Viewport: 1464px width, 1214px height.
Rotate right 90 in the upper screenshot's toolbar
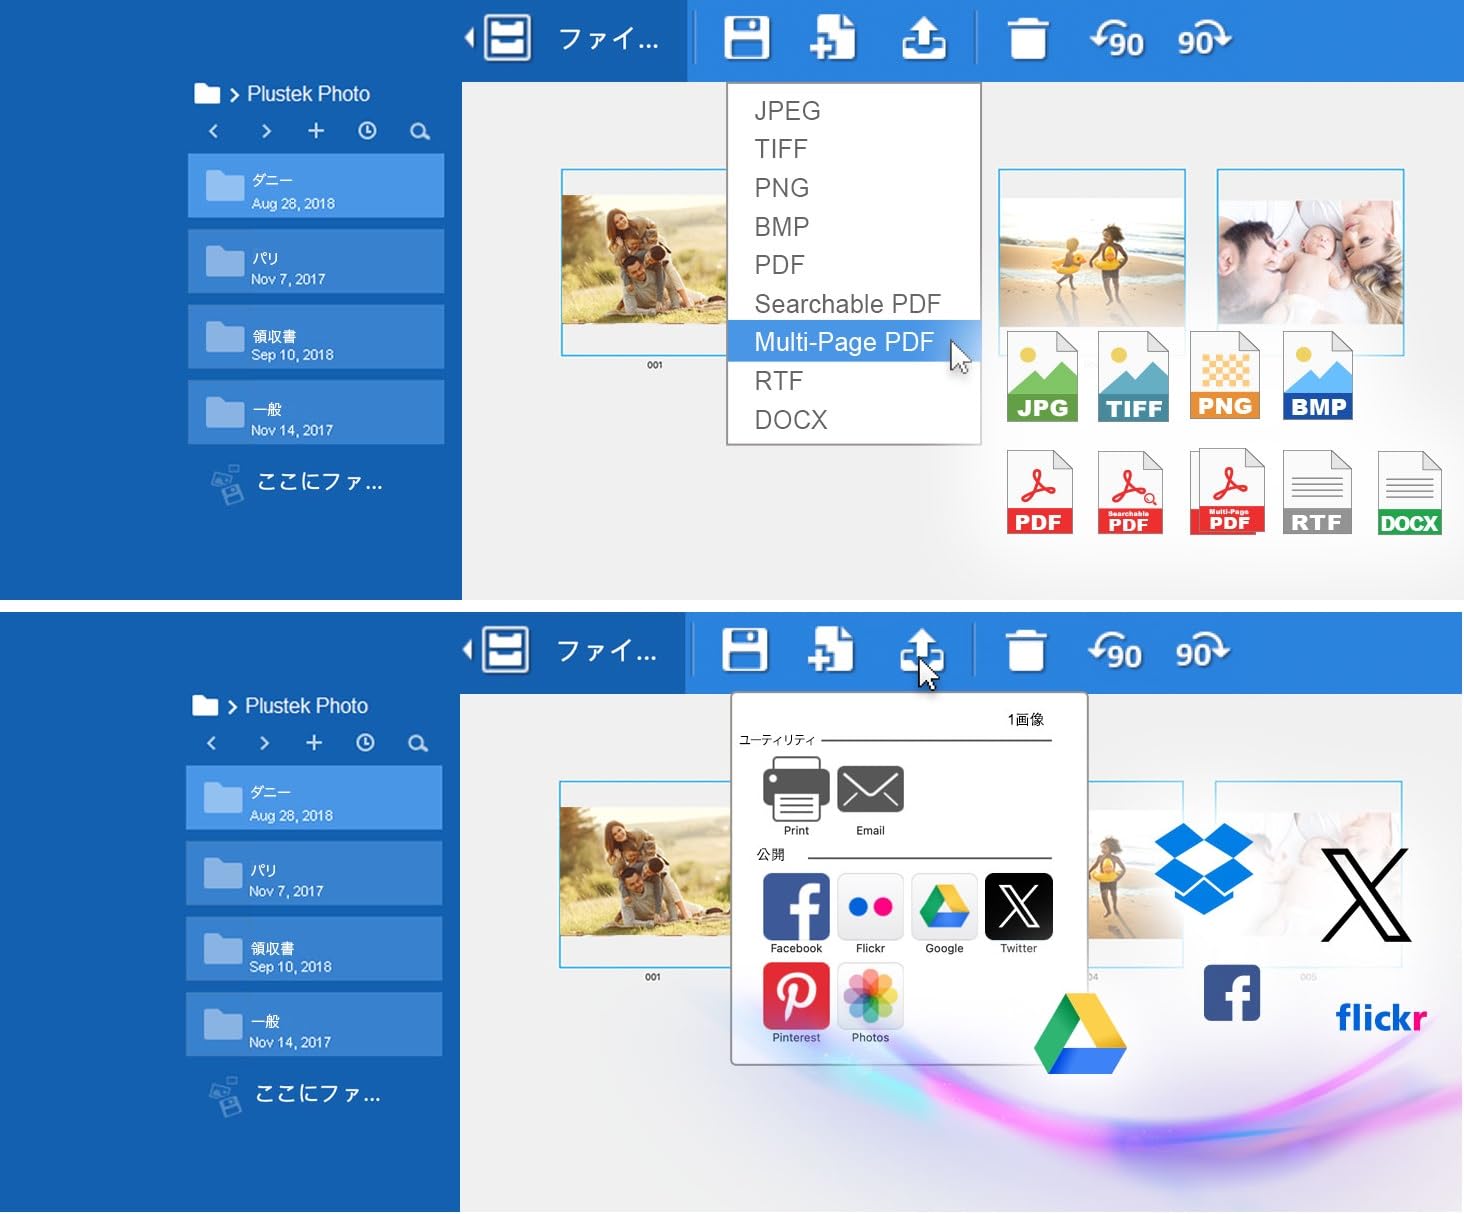1204,40
